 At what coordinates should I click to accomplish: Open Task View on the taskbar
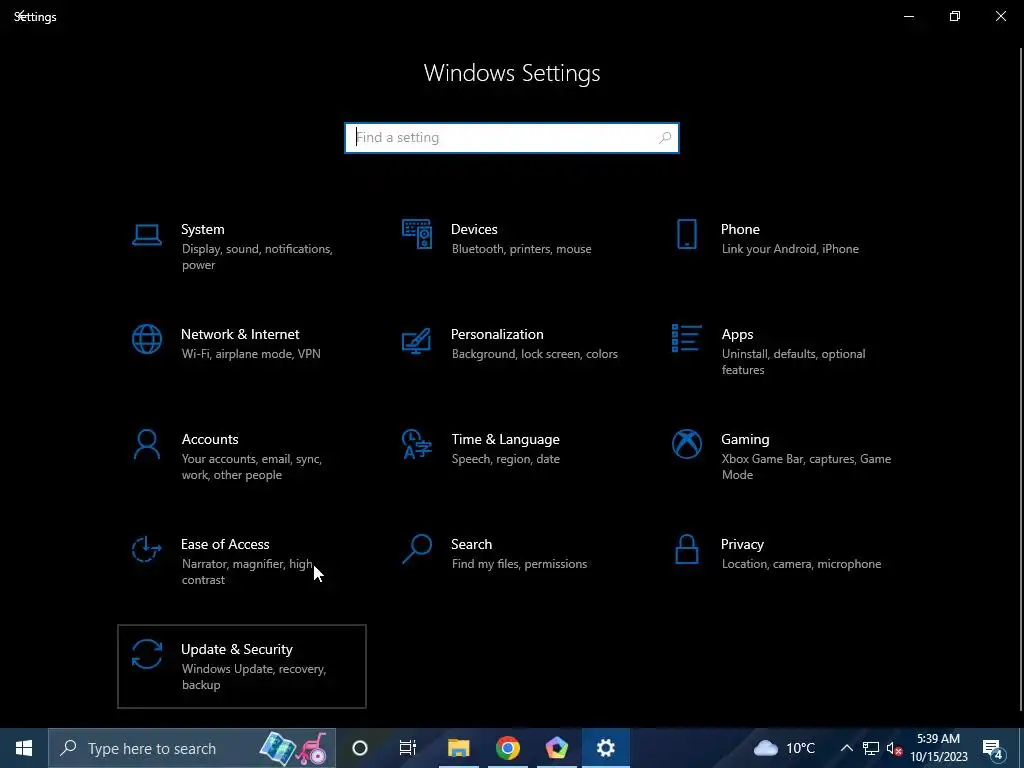pyautogui.click(x=408, y=748)
